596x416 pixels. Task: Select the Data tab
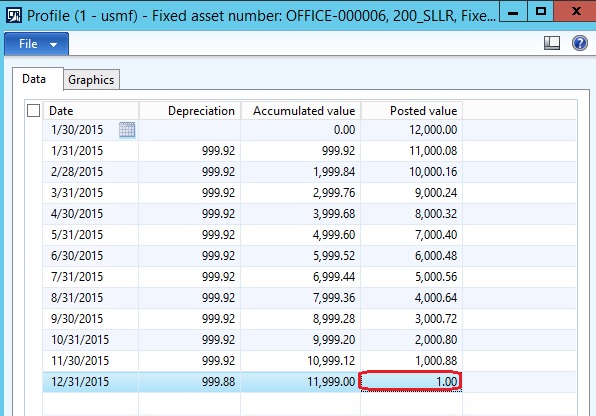[34, 79]
